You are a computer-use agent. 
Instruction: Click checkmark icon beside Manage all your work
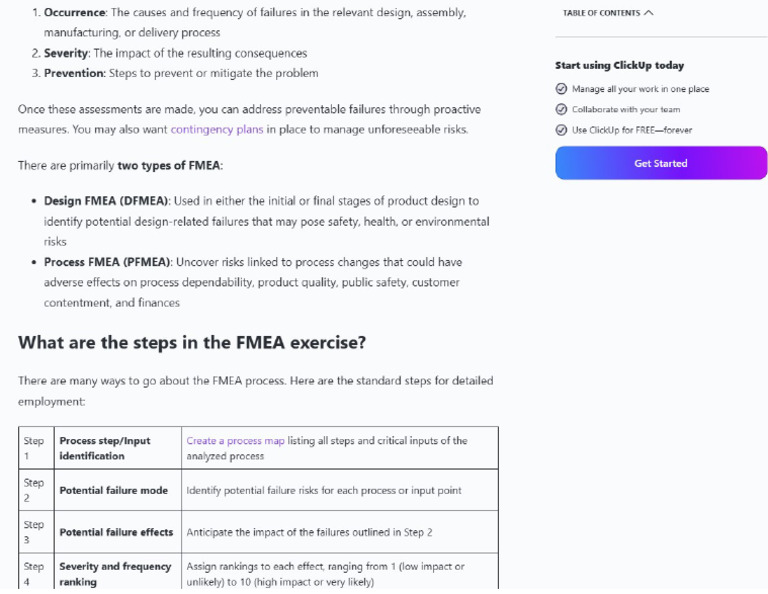tap(561, 89)
